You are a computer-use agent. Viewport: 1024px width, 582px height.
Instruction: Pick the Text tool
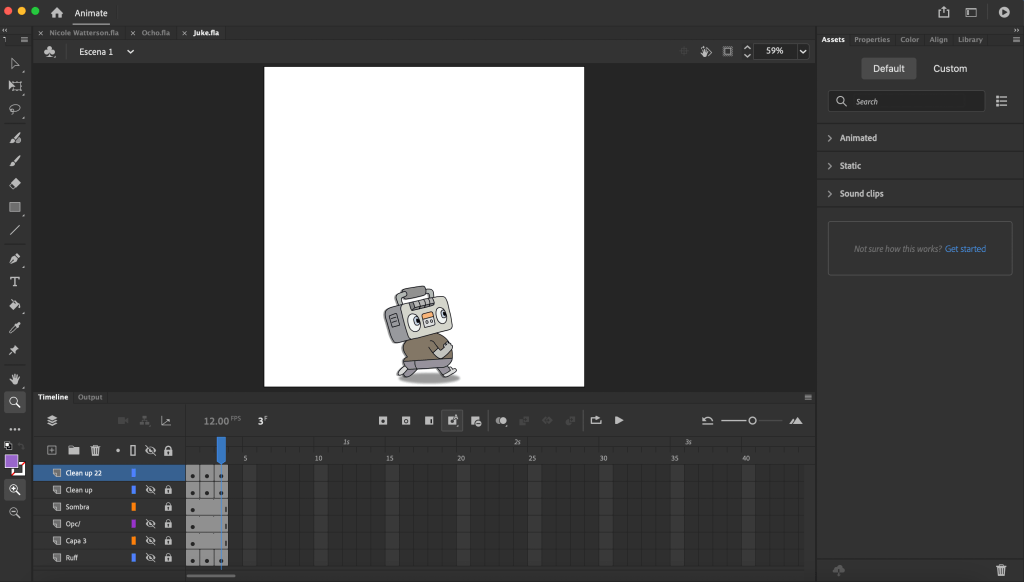[x=15, y=282]
